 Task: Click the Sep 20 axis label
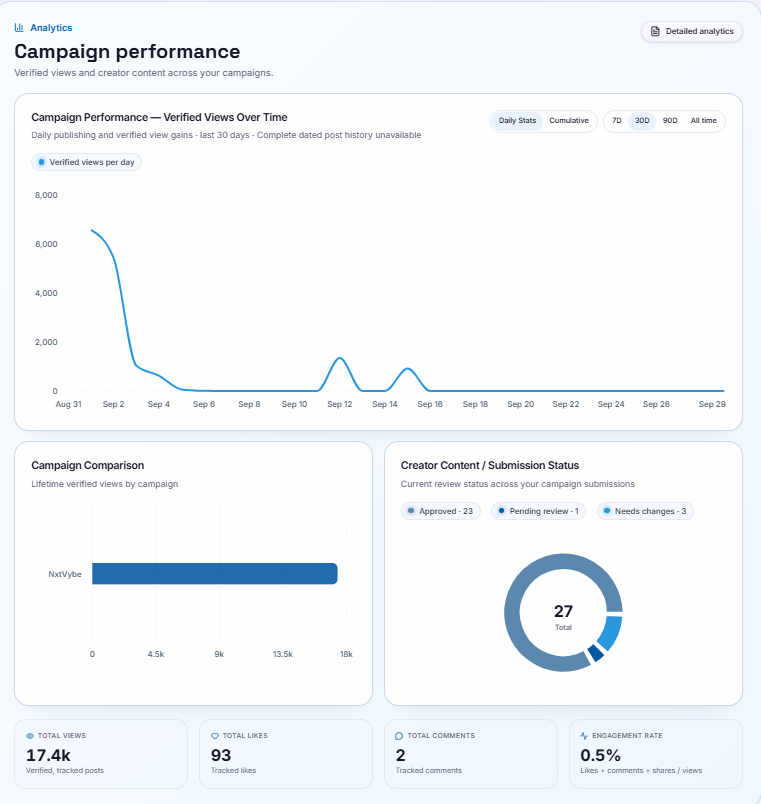[x=520, y=404]
